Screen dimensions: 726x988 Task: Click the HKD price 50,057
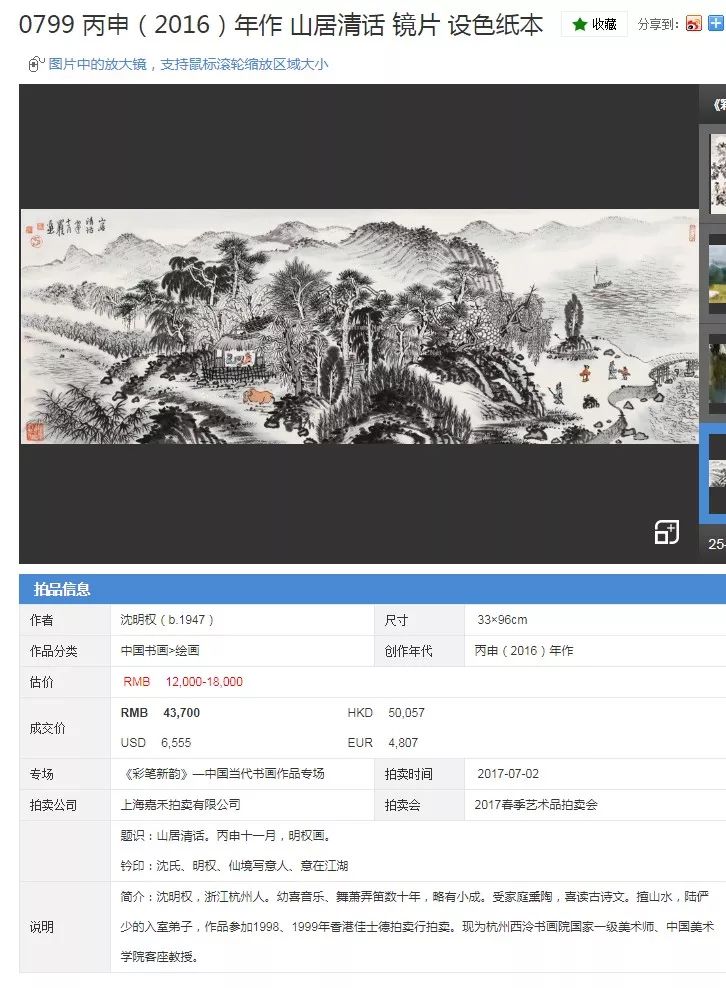[x=406, y=713]
